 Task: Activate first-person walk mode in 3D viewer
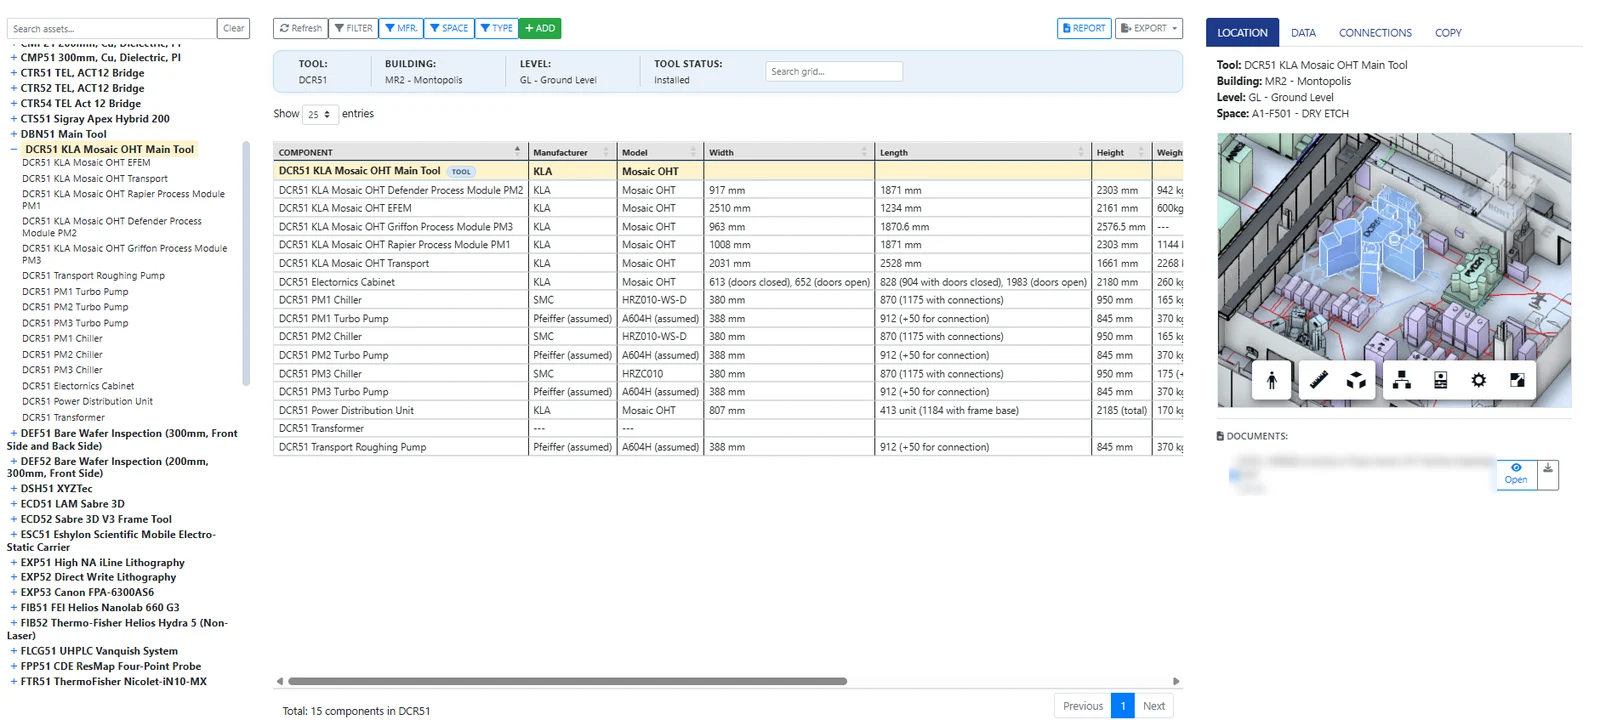[x=1272, y=380]
